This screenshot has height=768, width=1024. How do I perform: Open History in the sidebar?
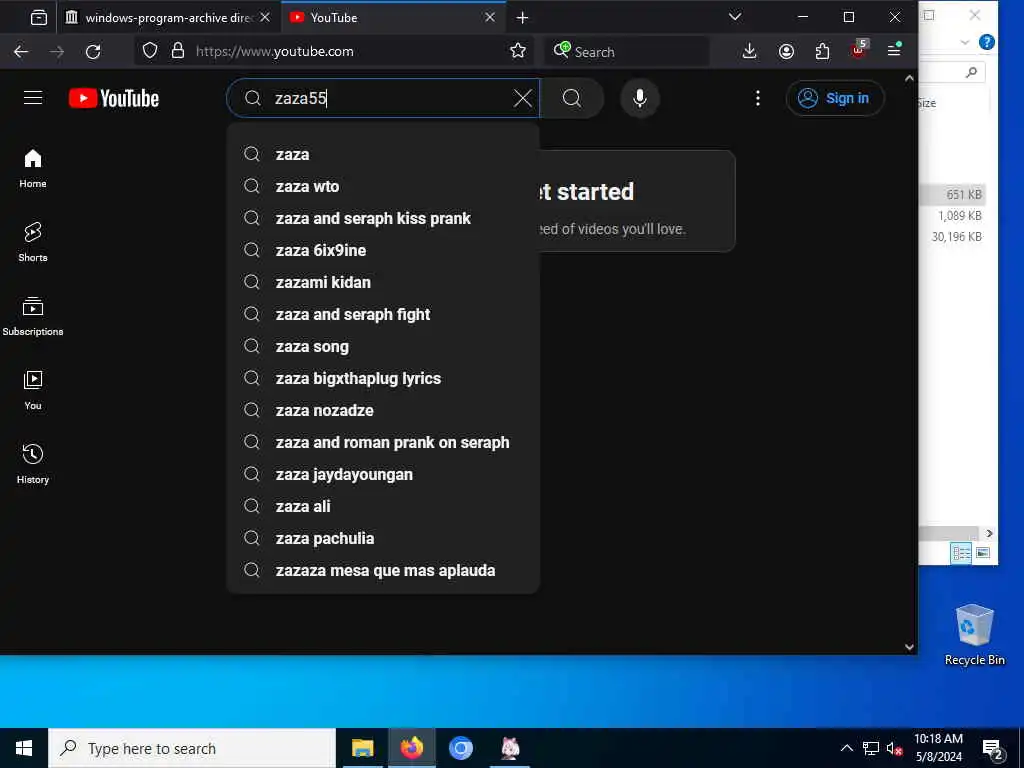33,464
